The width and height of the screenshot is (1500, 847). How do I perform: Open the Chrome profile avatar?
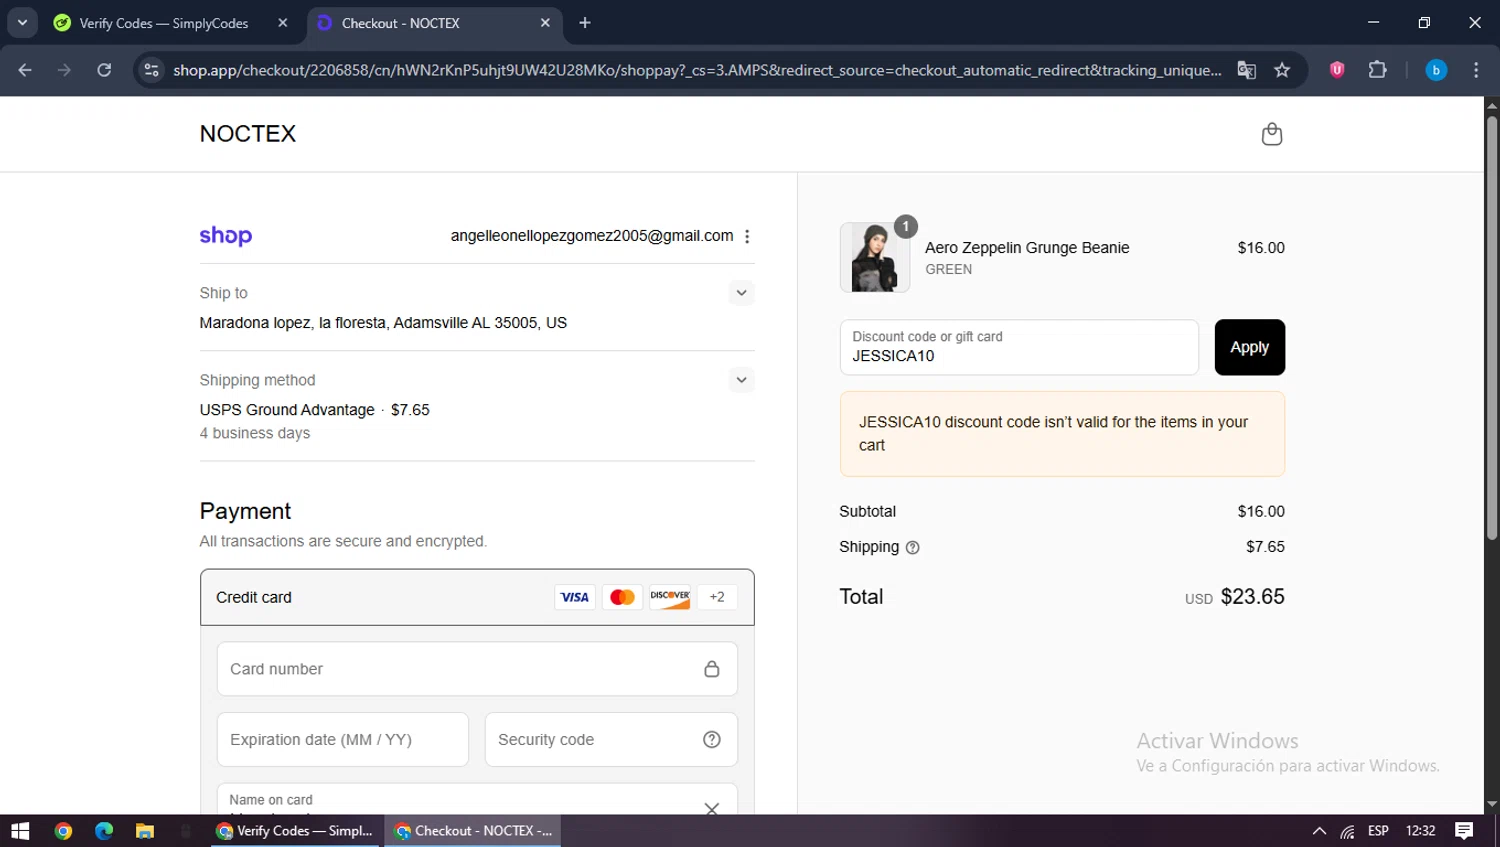1436,70
